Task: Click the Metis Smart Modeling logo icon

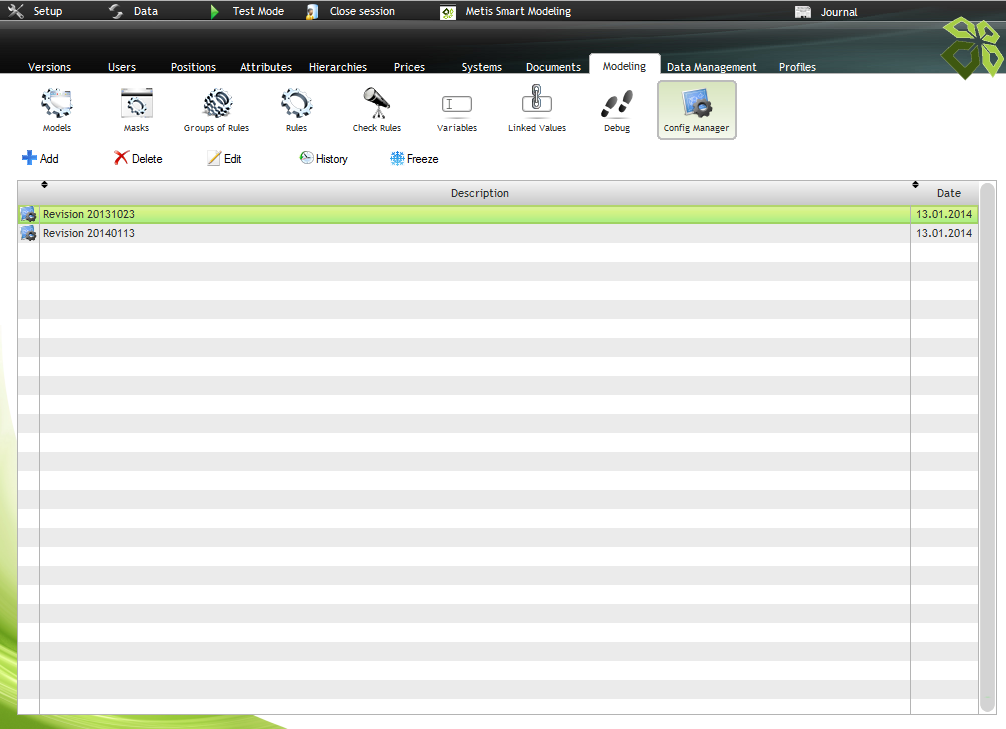Action: point(448,12)
